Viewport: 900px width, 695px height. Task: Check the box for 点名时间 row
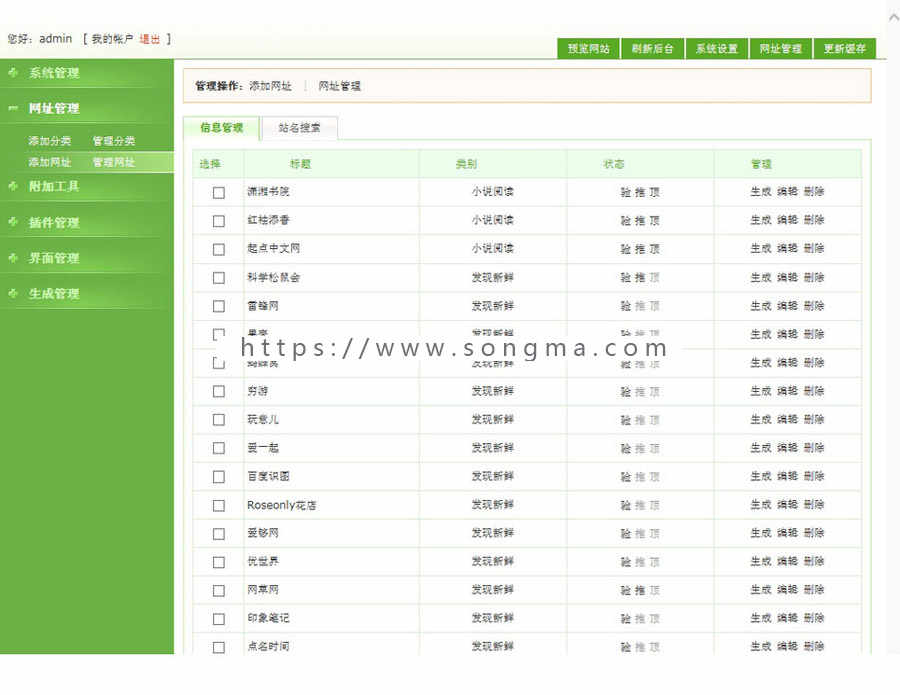click(x=219, y=647)
